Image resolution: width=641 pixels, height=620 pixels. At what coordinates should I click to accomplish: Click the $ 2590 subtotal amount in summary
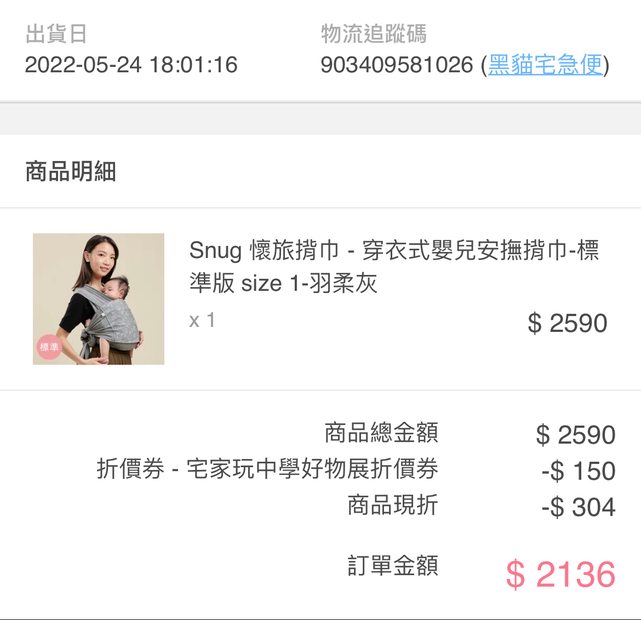(575, 435)
